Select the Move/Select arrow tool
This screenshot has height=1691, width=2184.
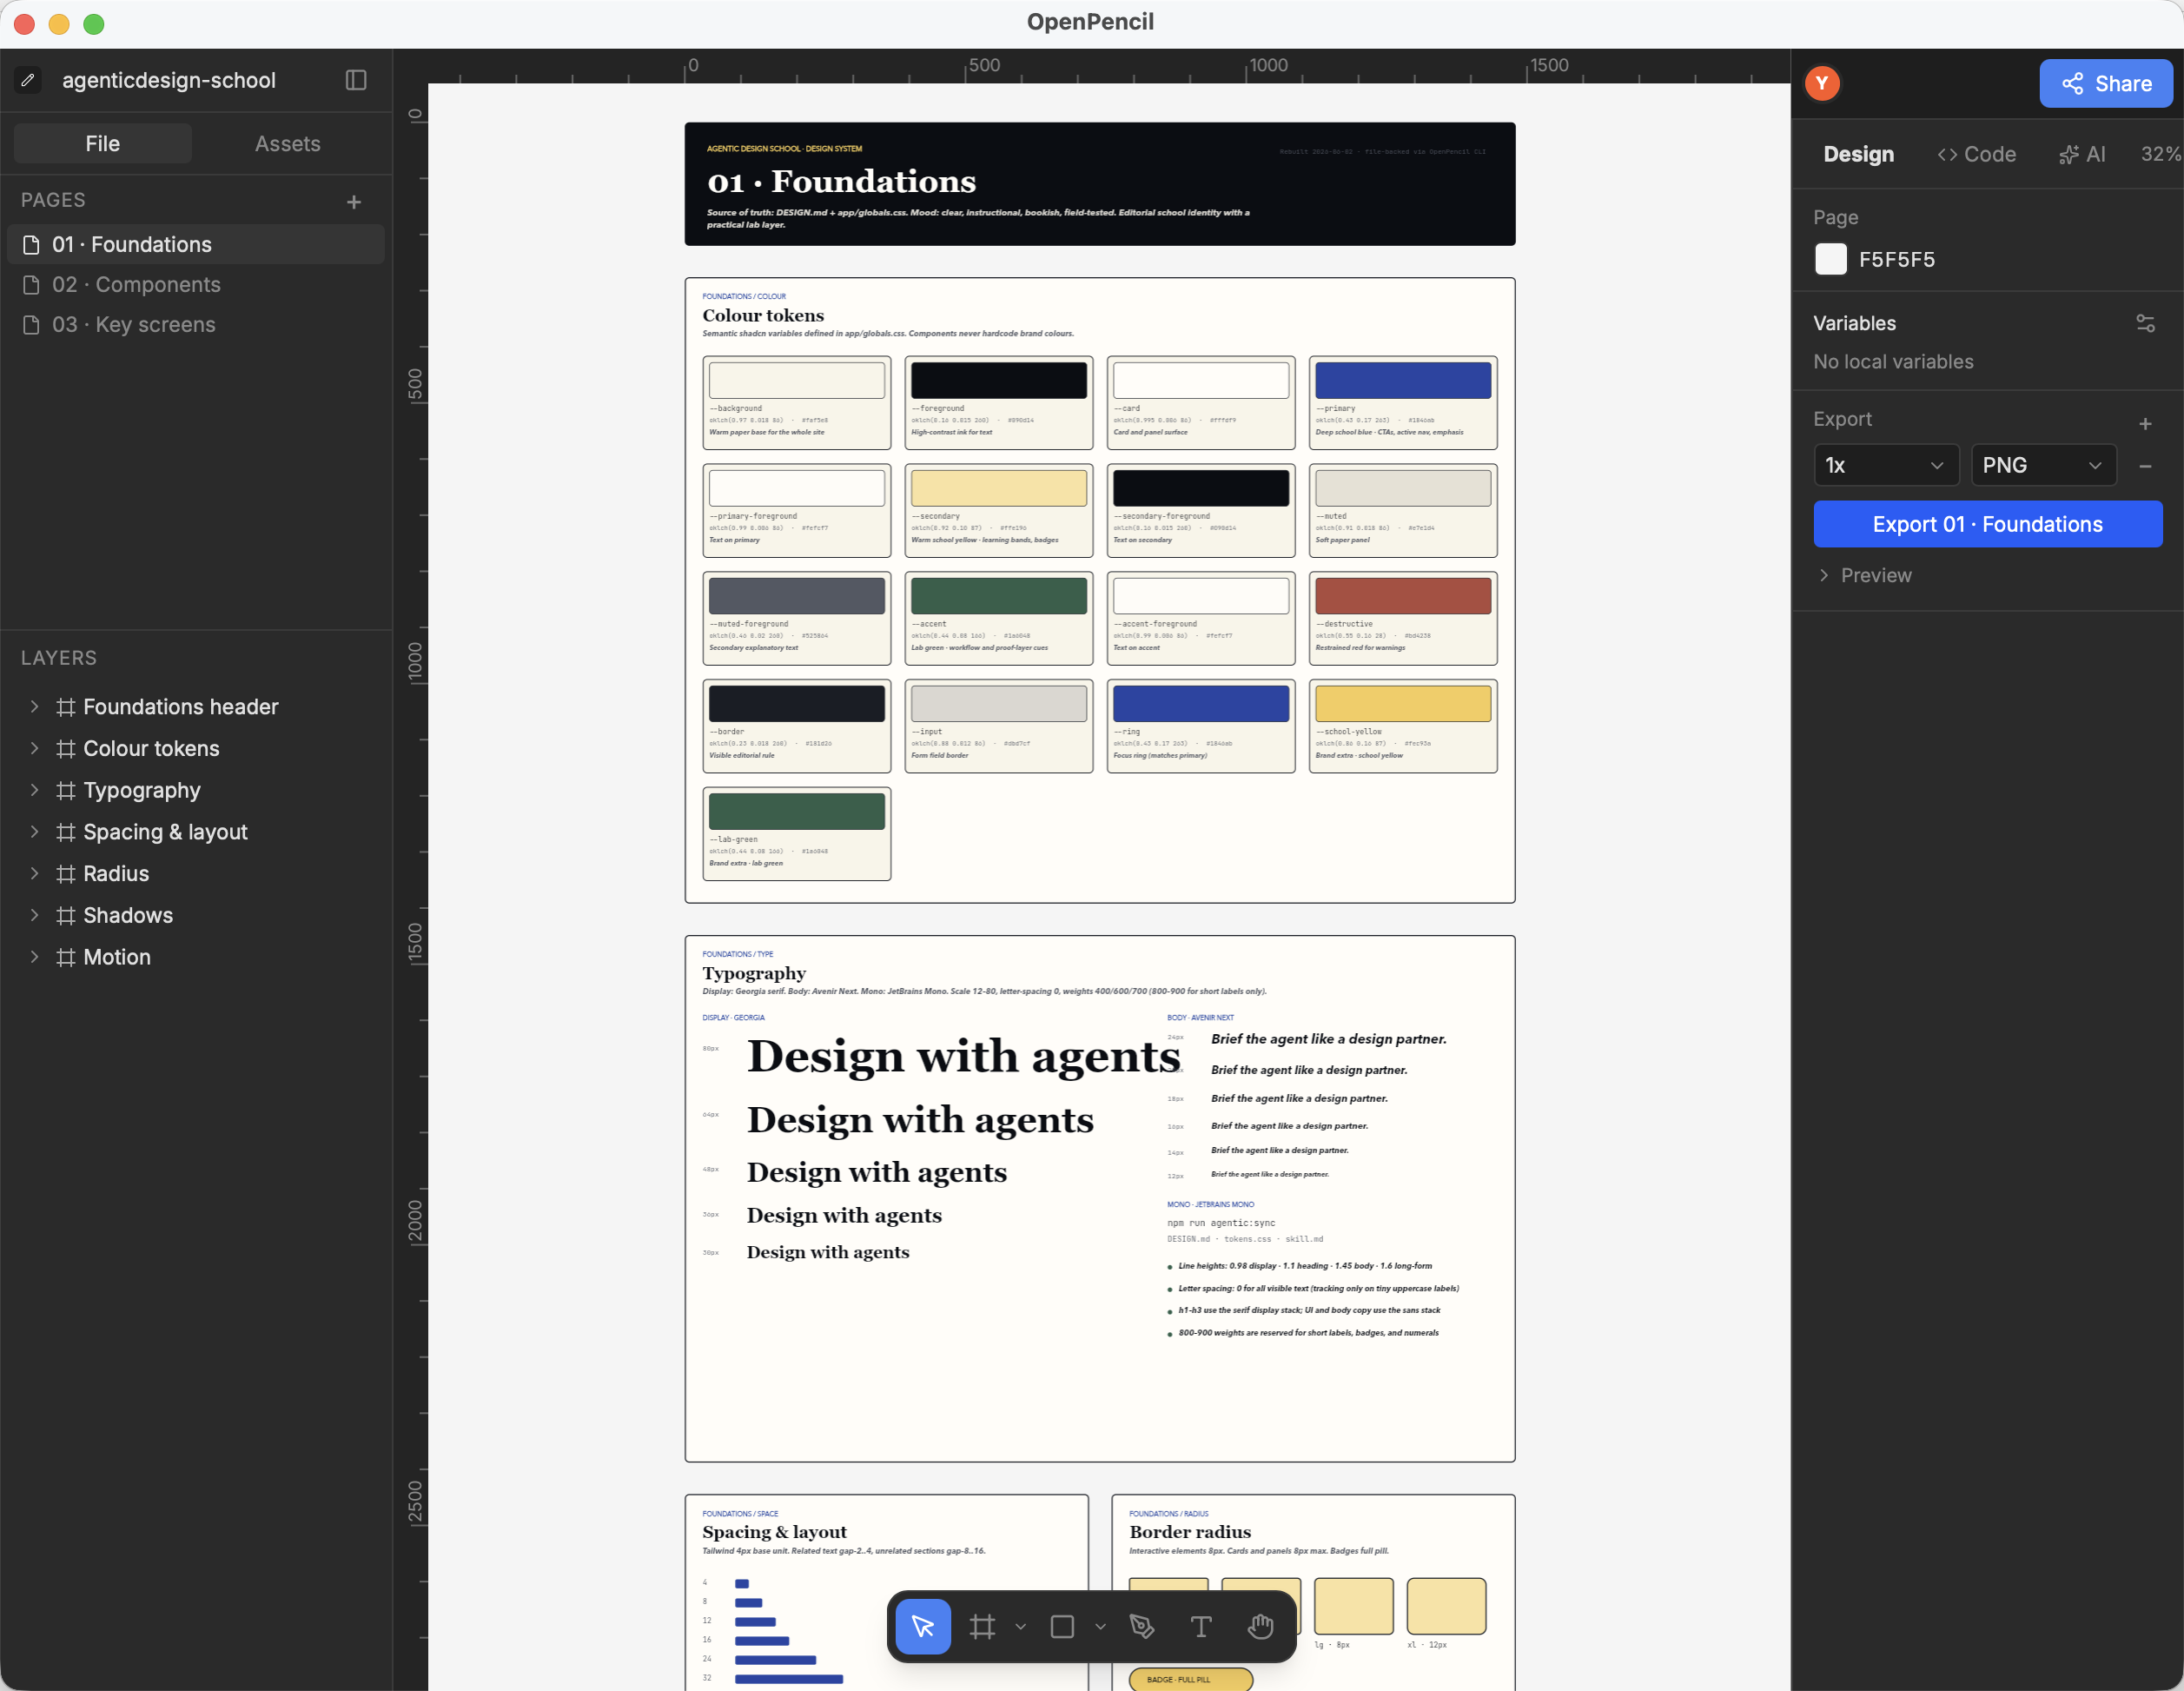coord(922,1626)
